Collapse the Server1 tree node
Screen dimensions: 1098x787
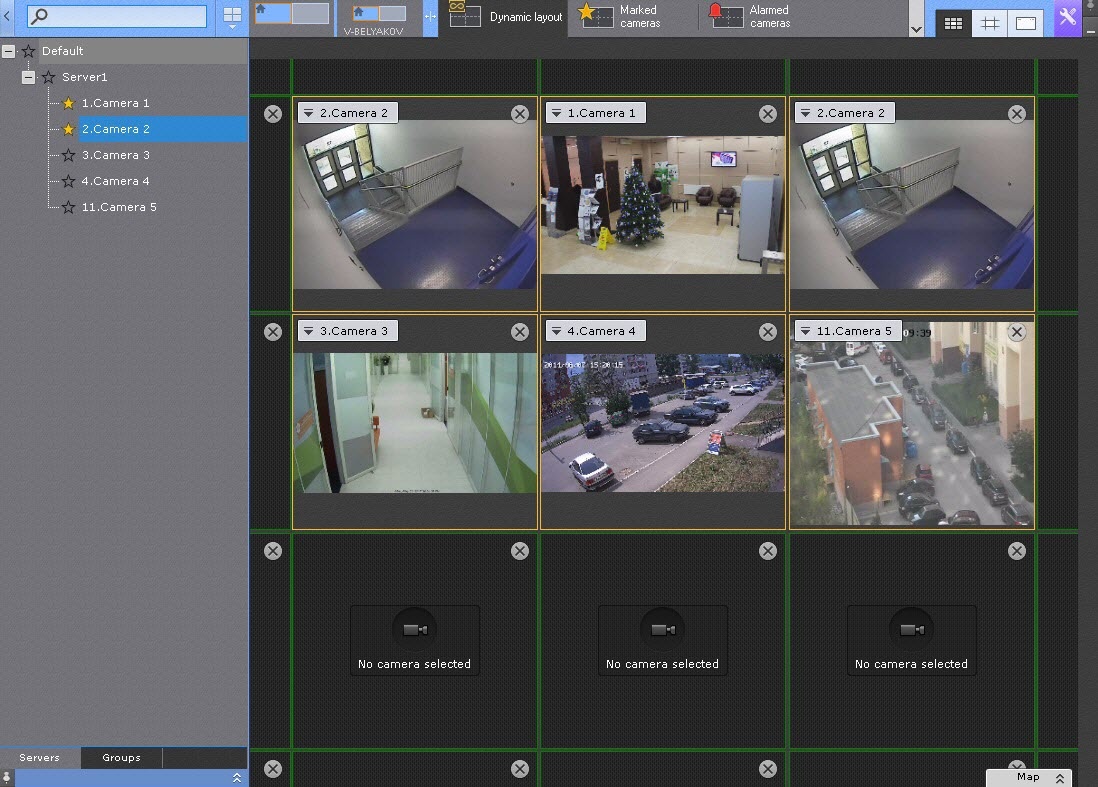(28, 77)
